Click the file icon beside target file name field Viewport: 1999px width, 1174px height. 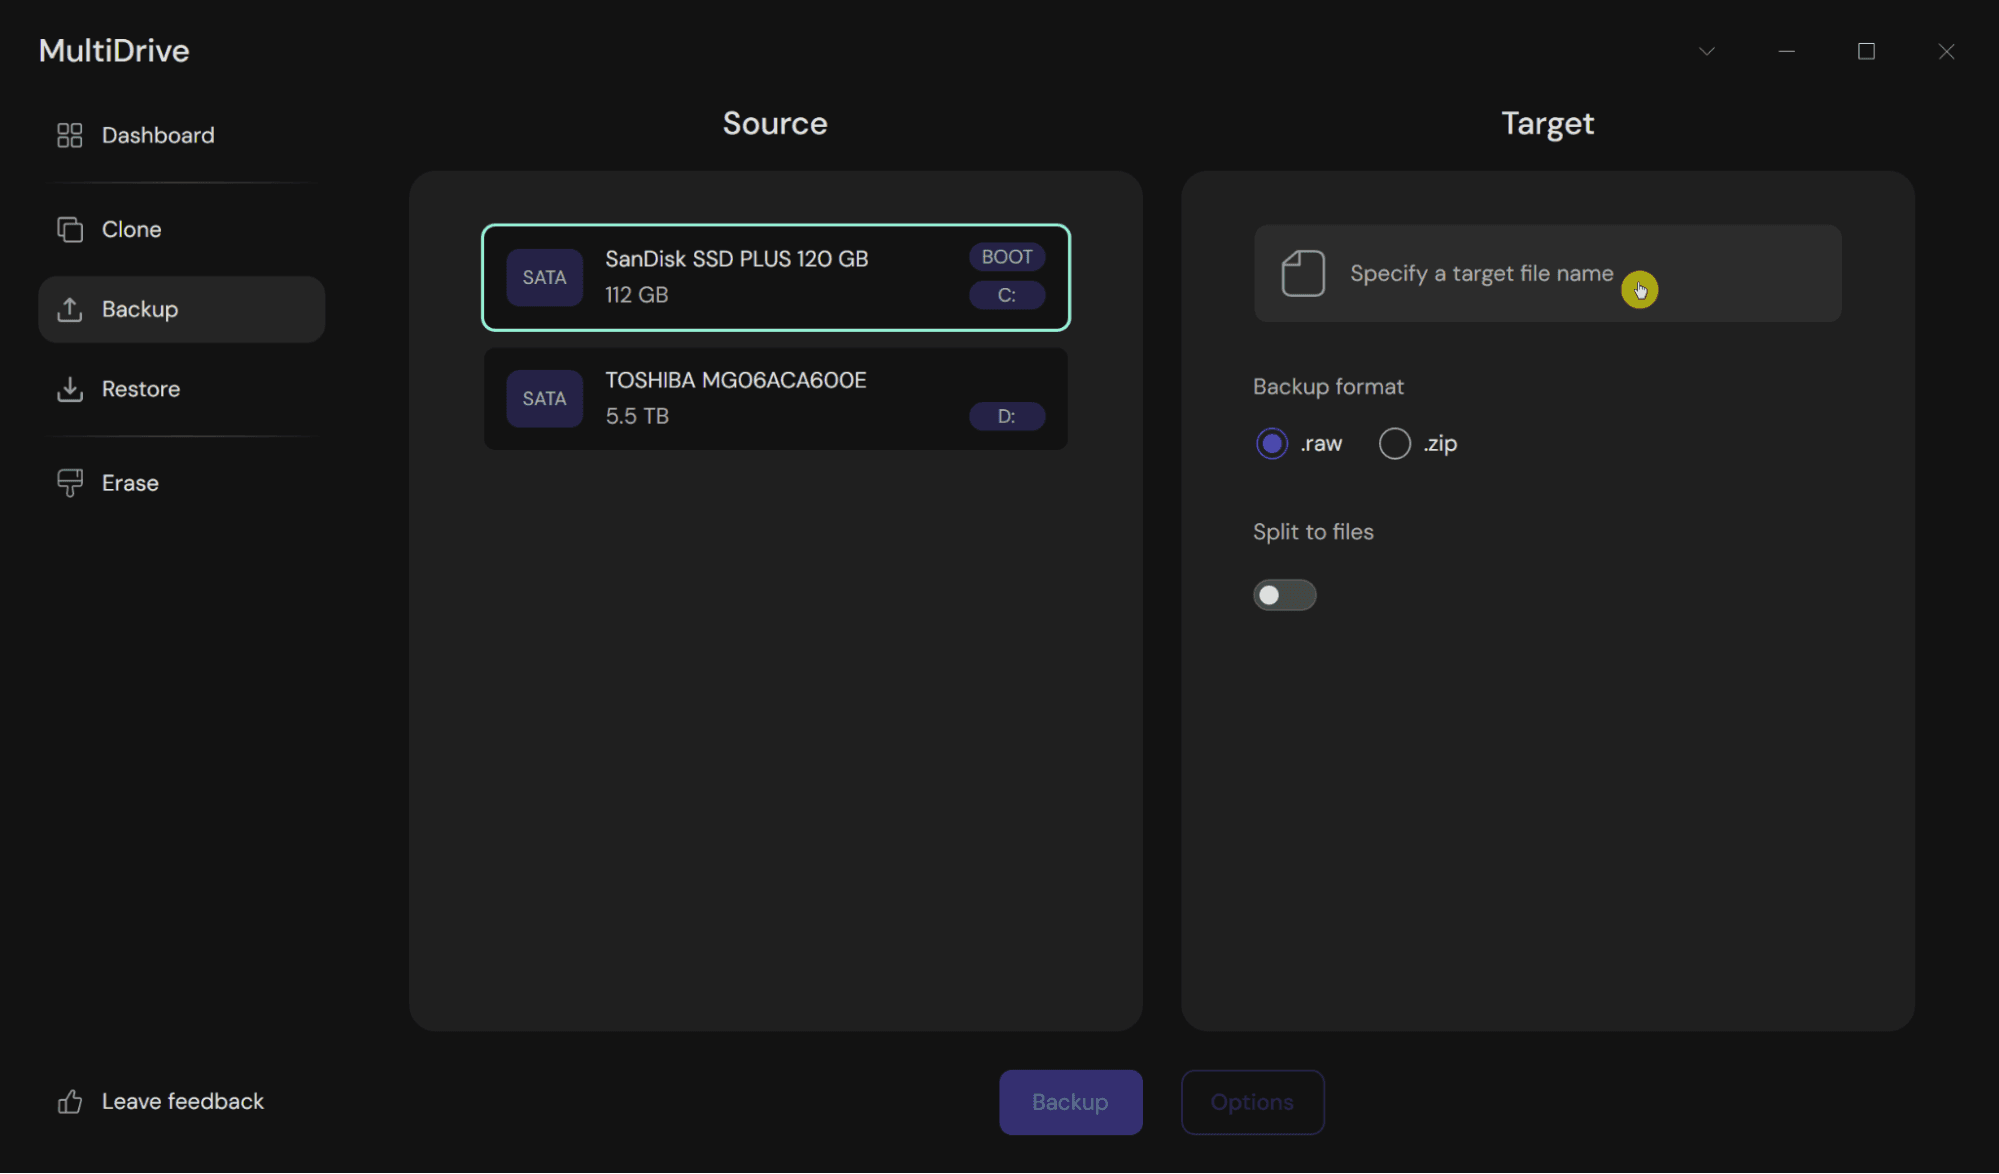point(1303,273)
